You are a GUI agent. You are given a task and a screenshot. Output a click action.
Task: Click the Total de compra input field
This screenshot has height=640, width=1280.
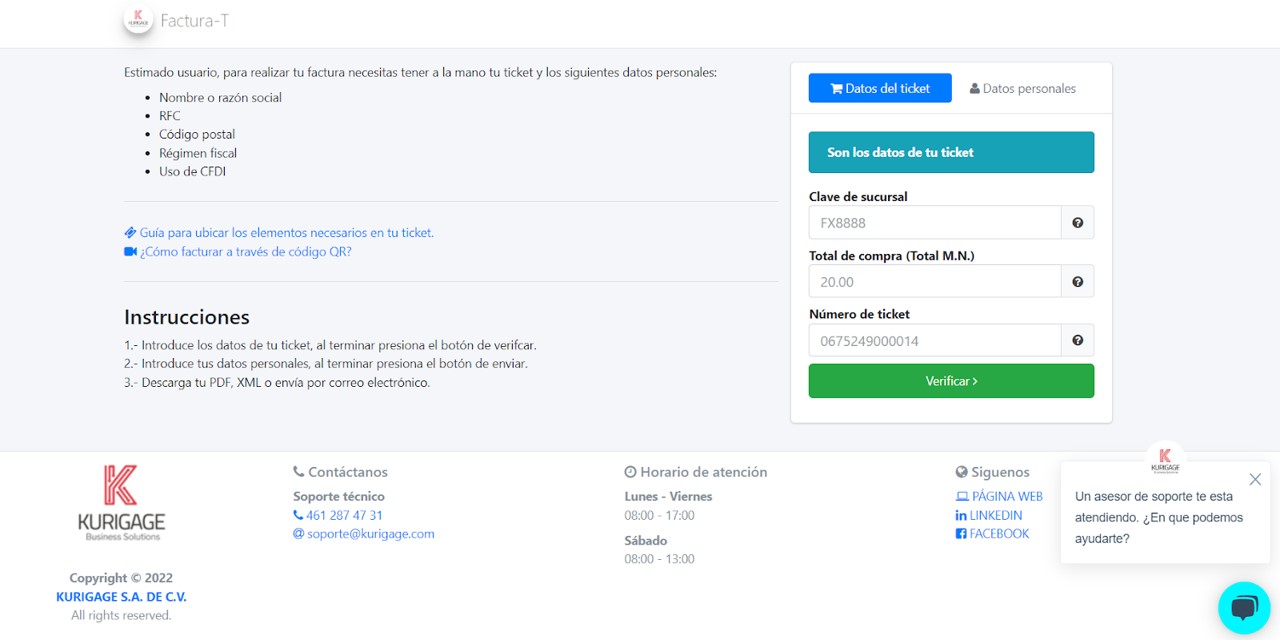point(934,282)
